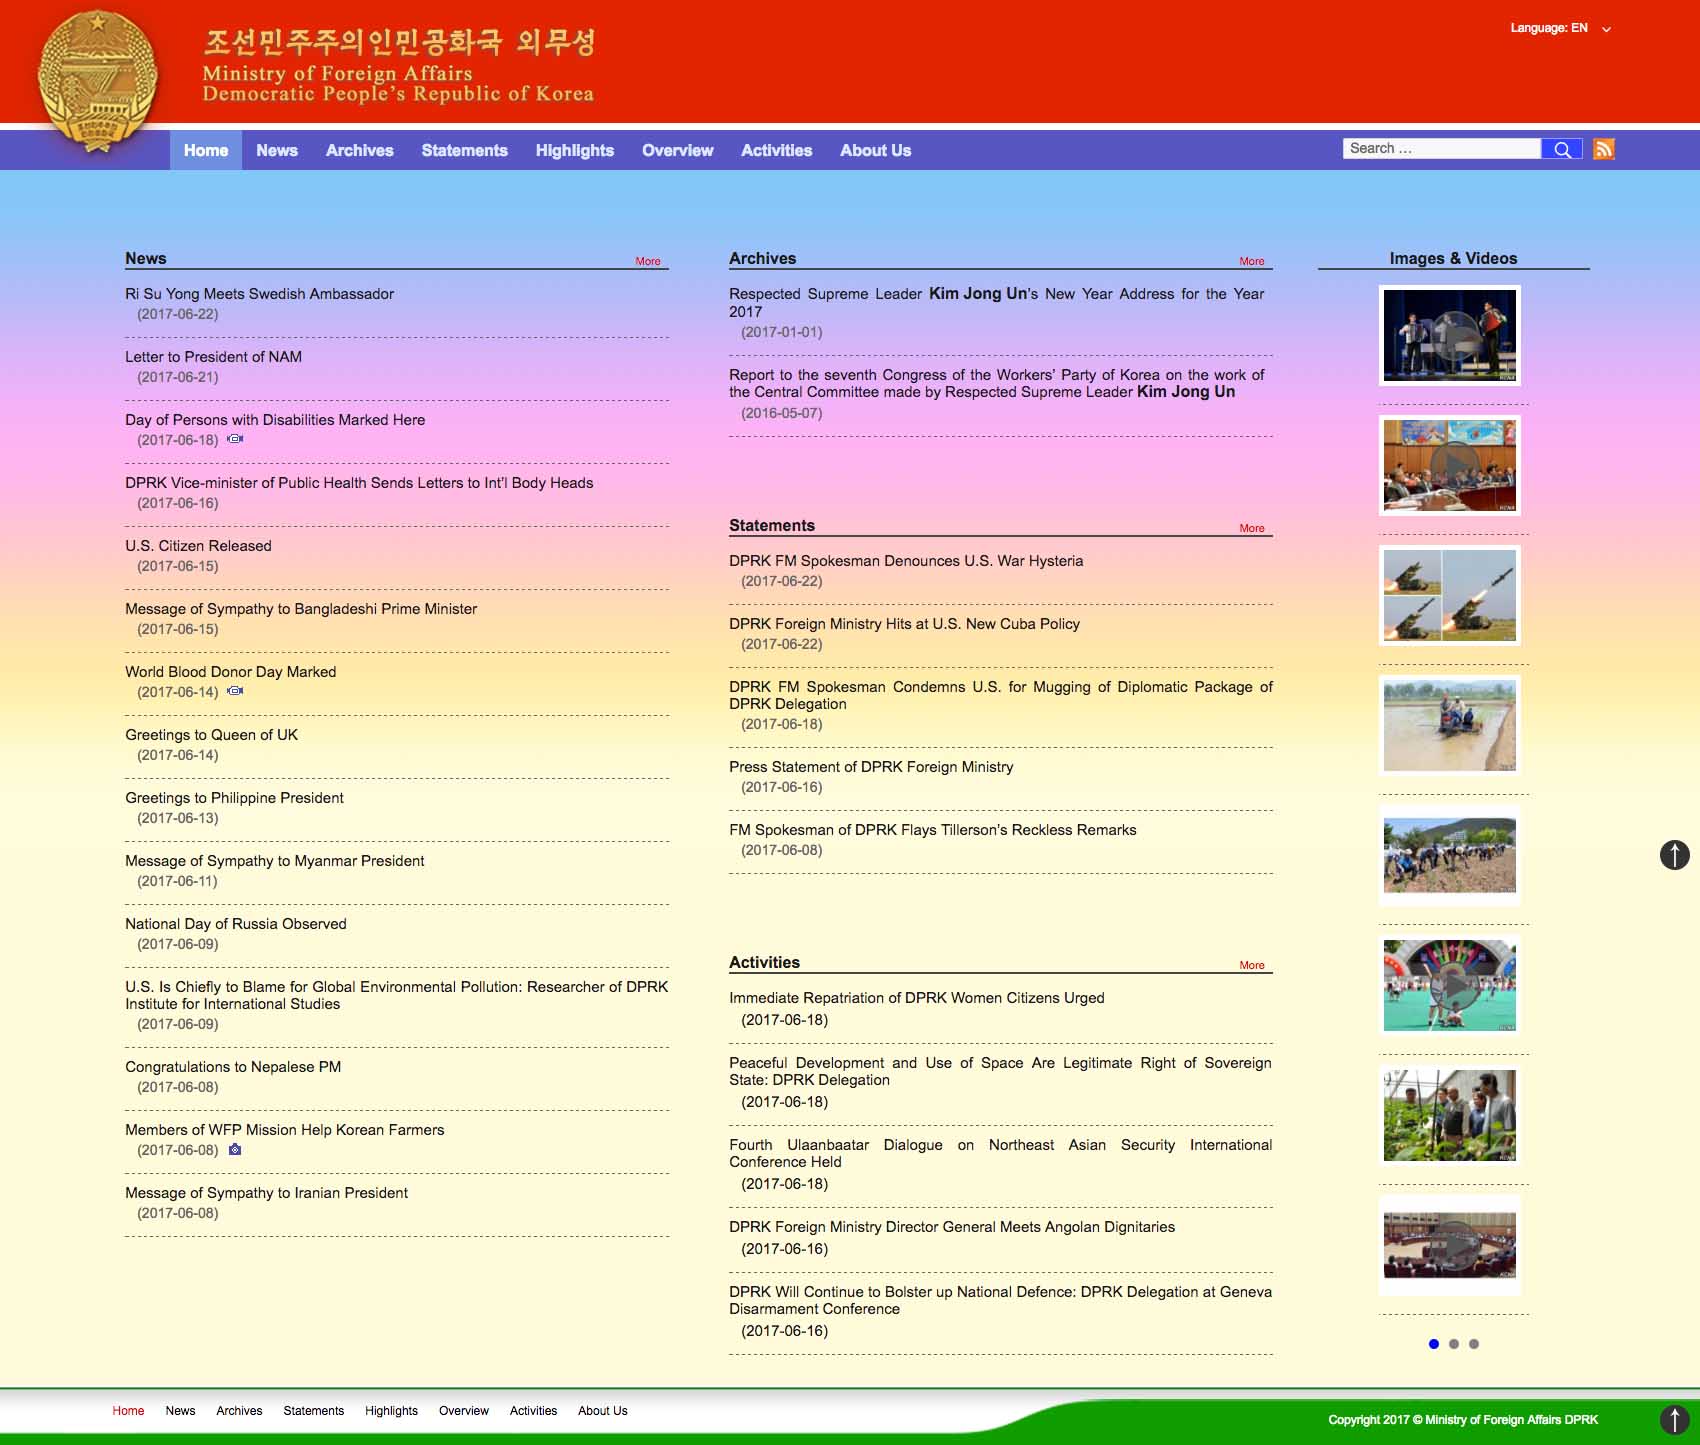1700x1445 pixels.
Task: Click video icon beside Day of Persons with Disabilities
Action: coord(235,439)
